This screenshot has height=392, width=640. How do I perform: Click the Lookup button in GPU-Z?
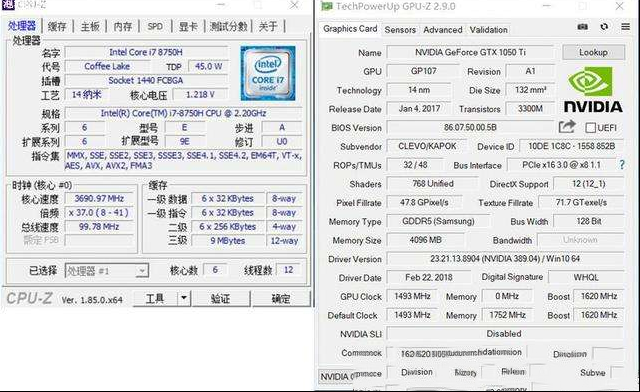[x=593, y=52]
